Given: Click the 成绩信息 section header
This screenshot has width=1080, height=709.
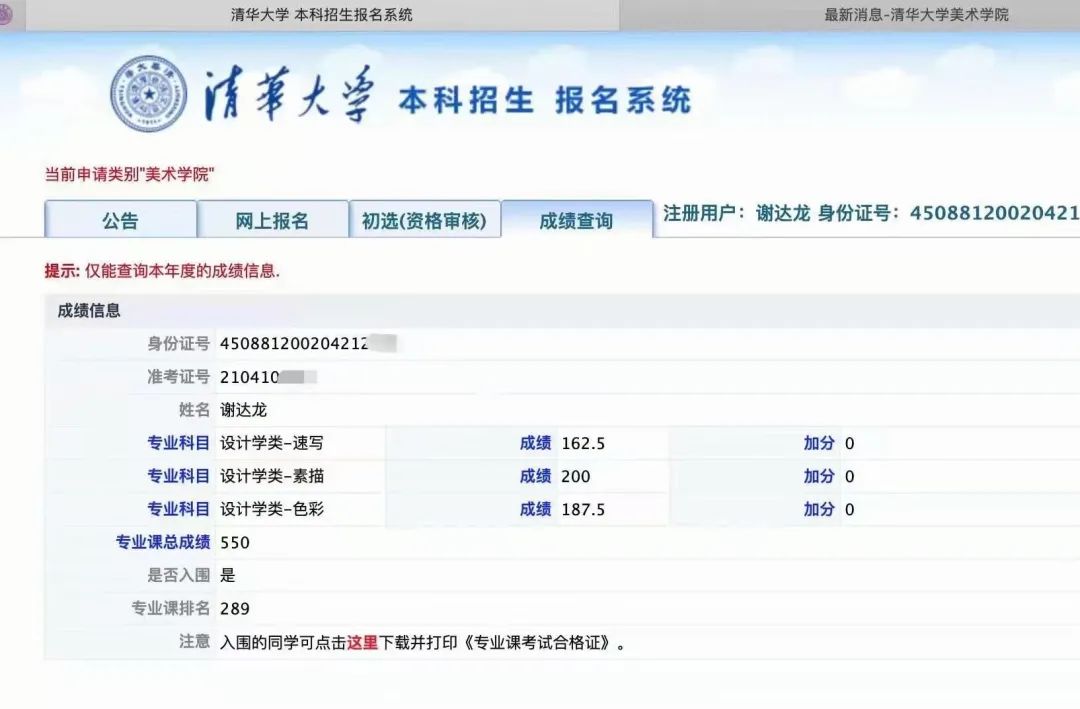Looking at the screenshot, I should pos(89,311).
